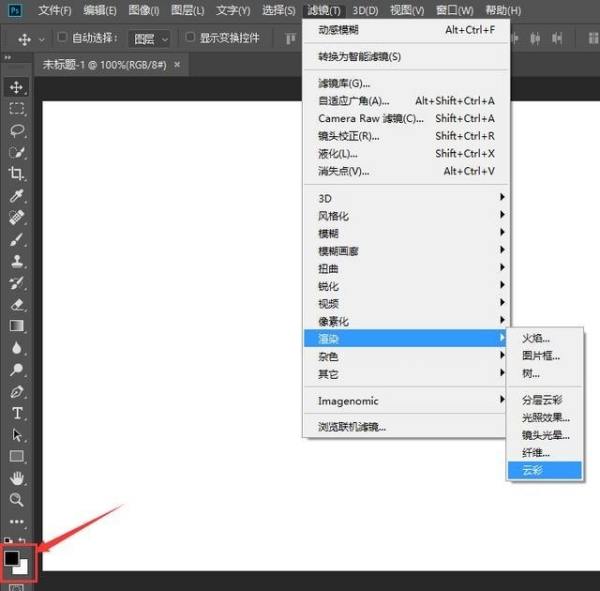Screen dimensions: 600x591
Task: Select the History Brush tool
Action: point(16,283)
